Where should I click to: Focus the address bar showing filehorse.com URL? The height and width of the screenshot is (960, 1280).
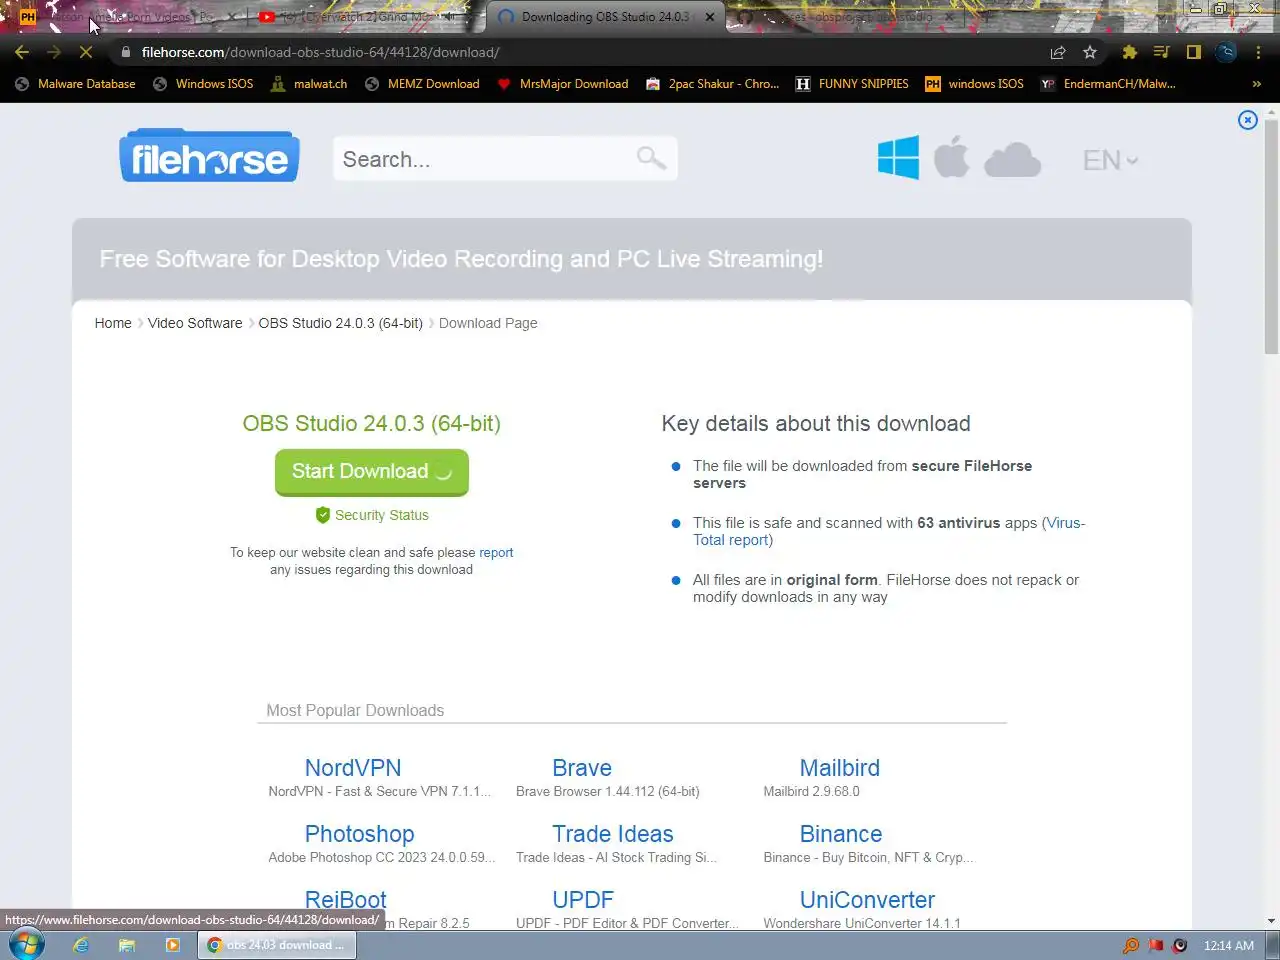pyautogui.click(x=580, y=52)
